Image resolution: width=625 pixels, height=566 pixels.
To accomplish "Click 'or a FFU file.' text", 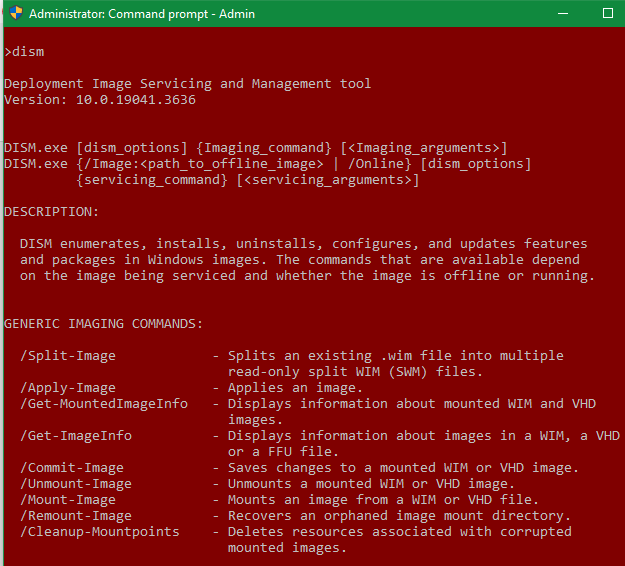I will [x=283, y=452].
